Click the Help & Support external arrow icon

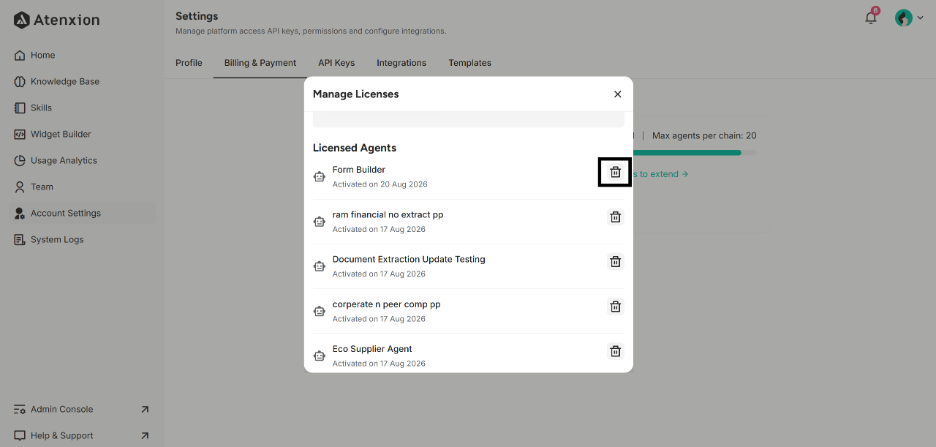[144, 436]
